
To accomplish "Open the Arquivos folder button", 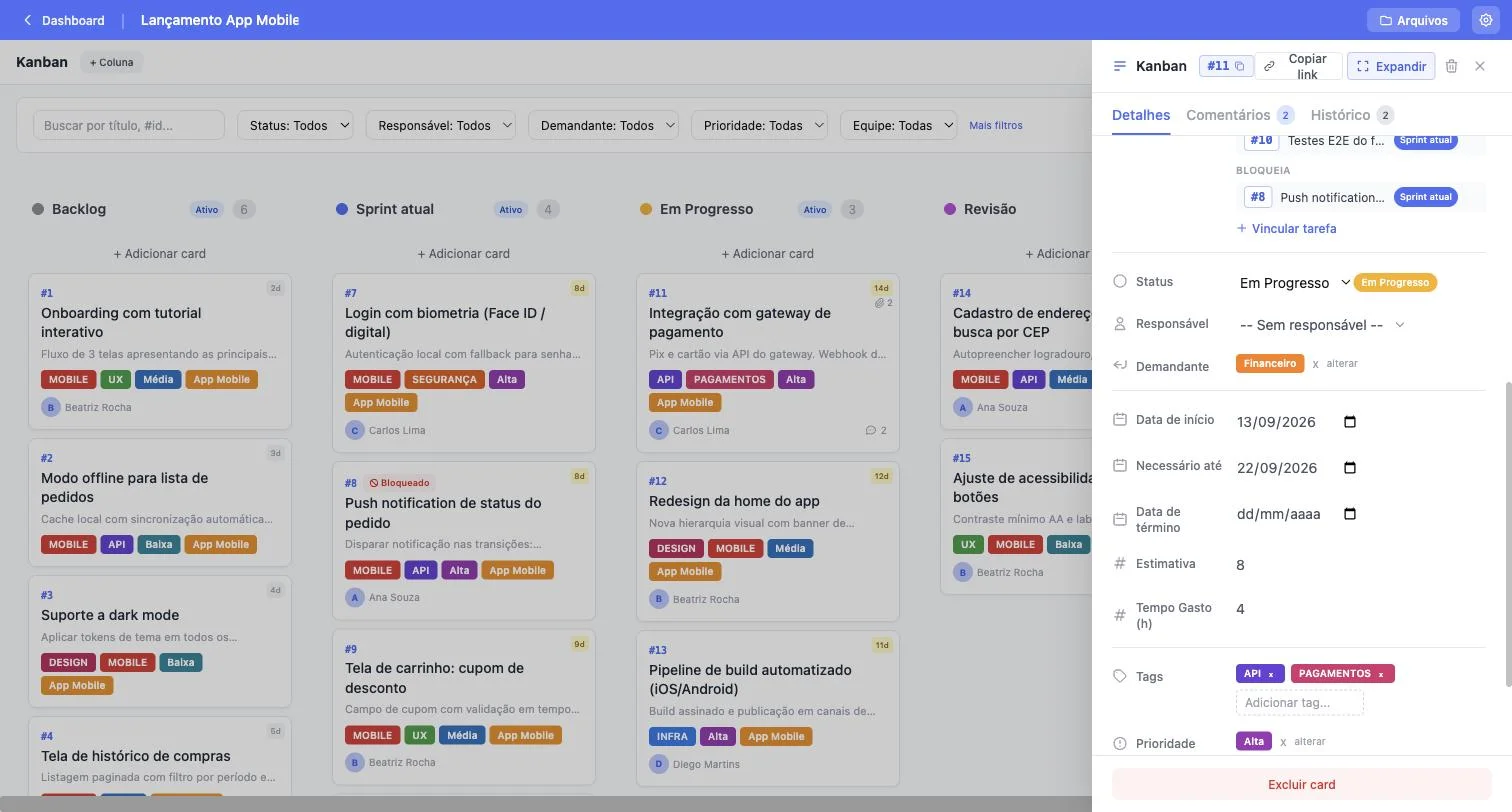I will click(1413, 20).
